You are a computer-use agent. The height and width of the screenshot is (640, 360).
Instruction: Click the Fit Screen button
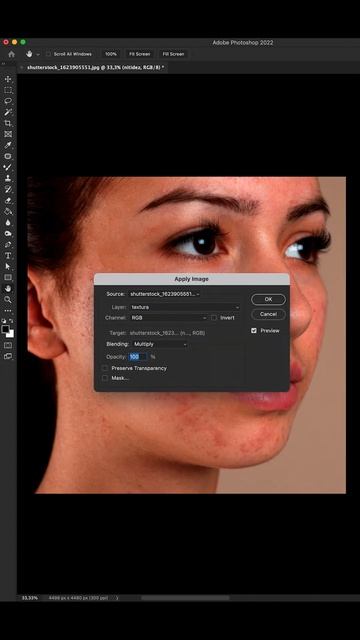pos(140,54)
